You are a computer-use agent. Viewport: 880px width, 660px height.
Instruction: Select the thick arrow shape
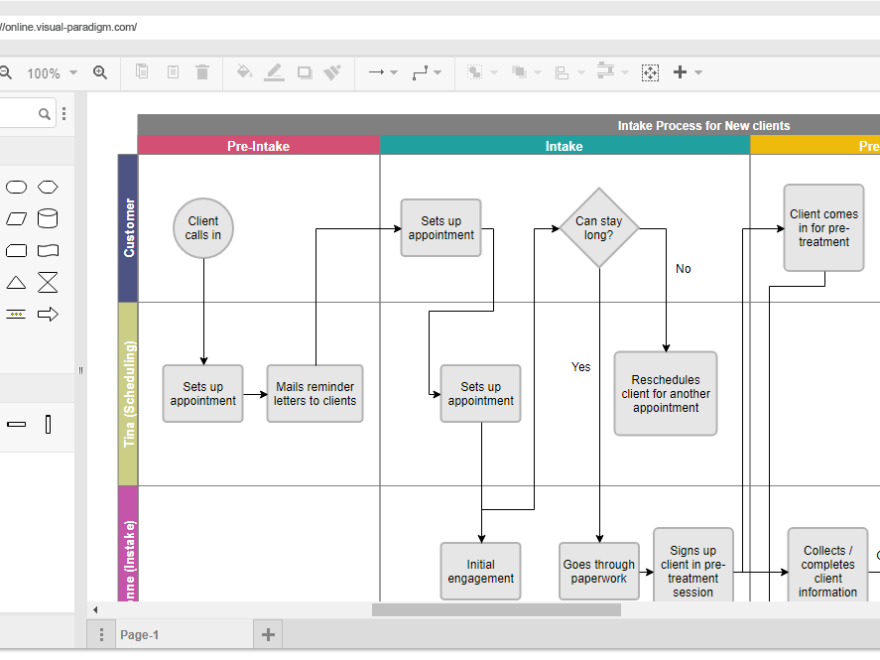point(47,314)
